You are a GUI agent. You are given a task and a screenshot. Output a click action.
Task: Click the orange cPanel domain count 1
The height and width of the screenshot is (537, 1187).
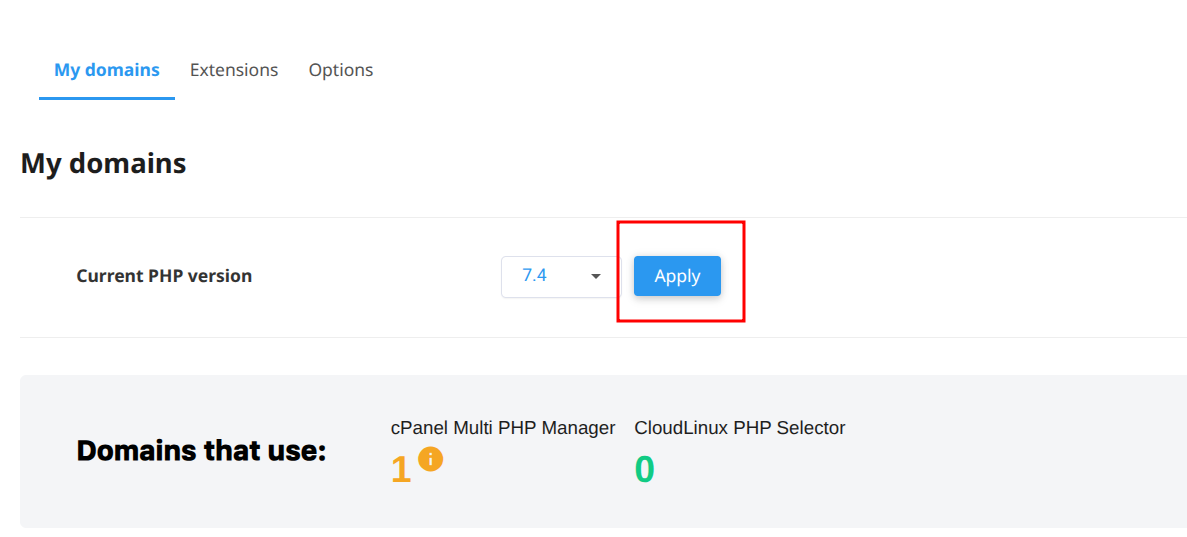pos(400,469)
